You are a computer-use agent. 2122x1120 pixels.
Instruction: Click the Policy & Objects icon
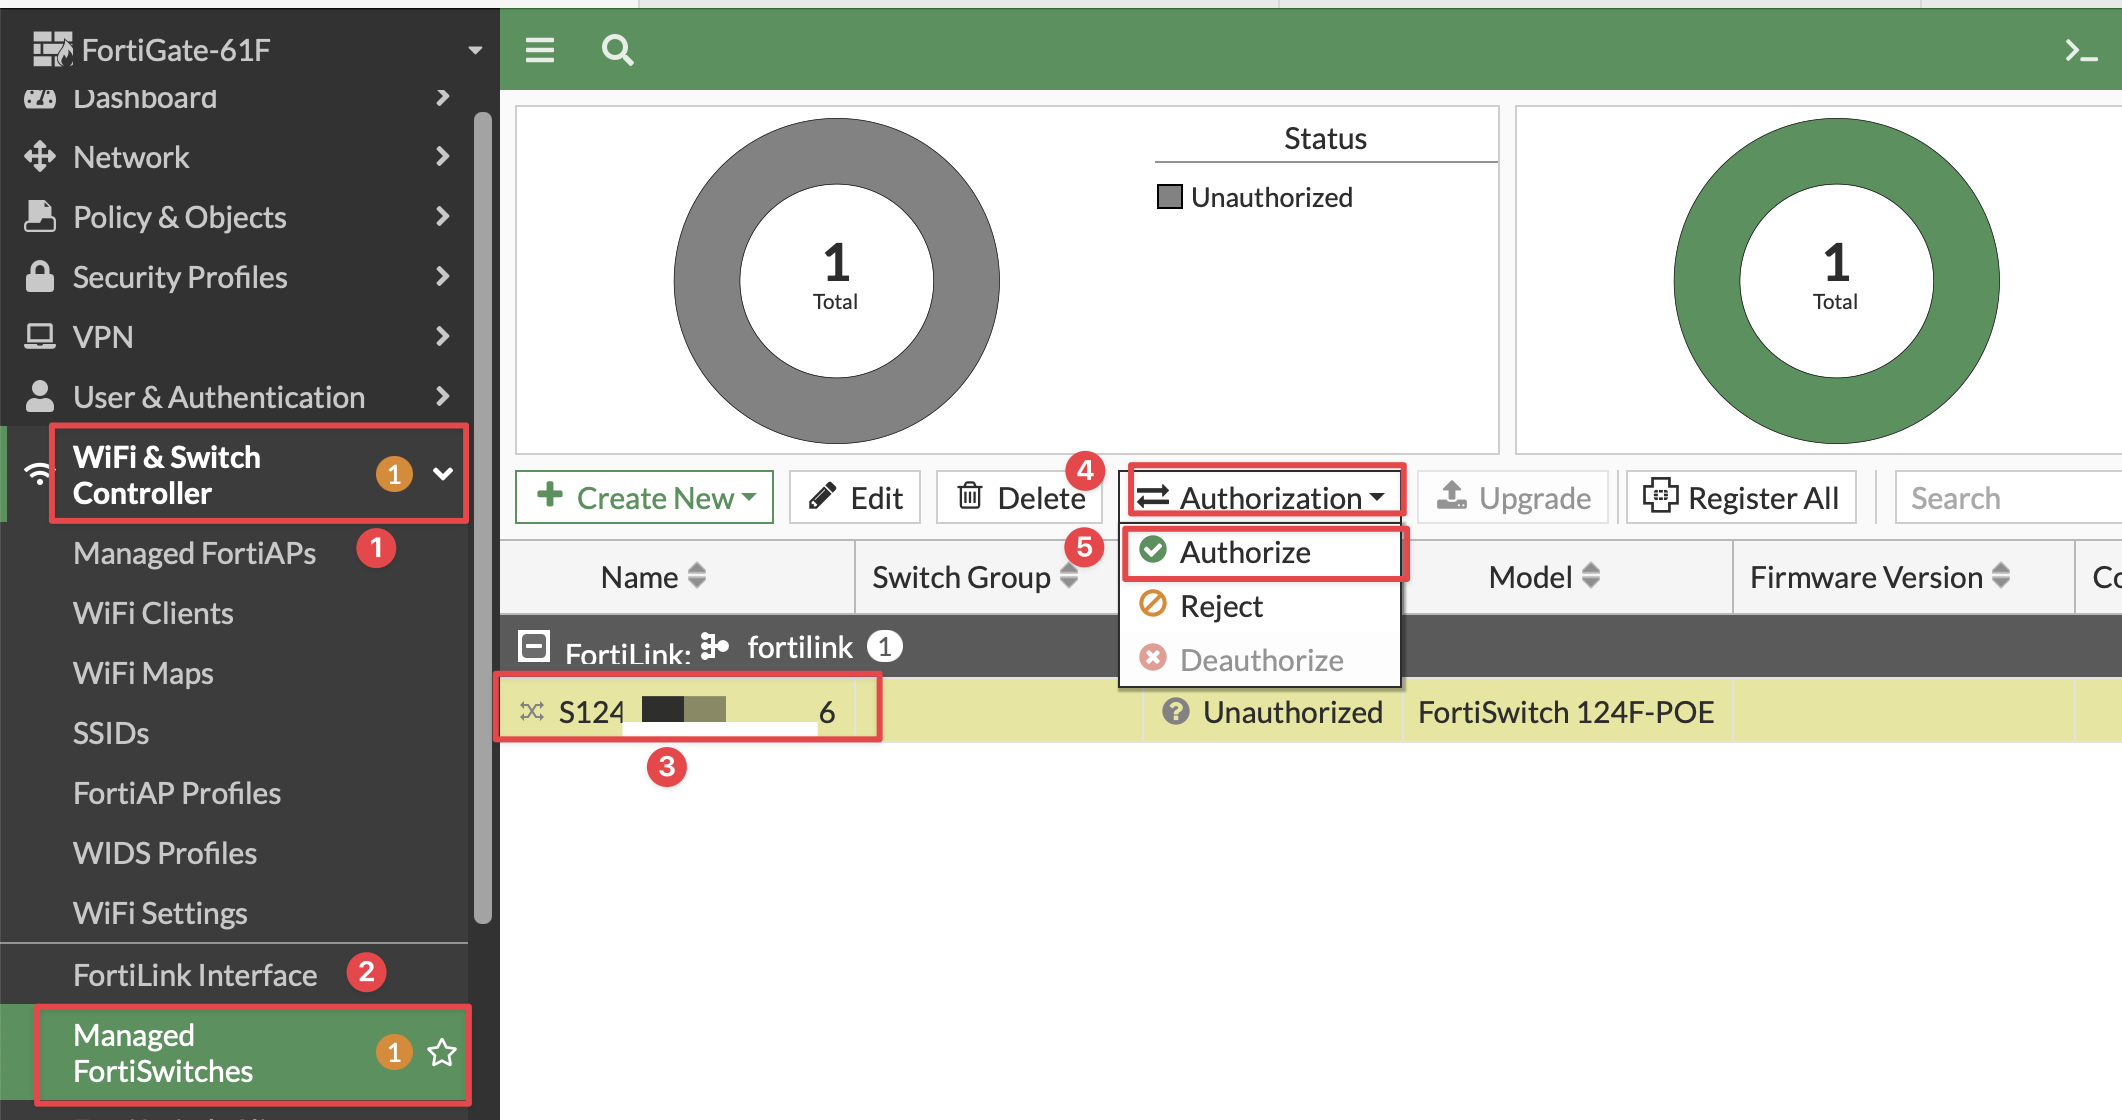point(39,216)
